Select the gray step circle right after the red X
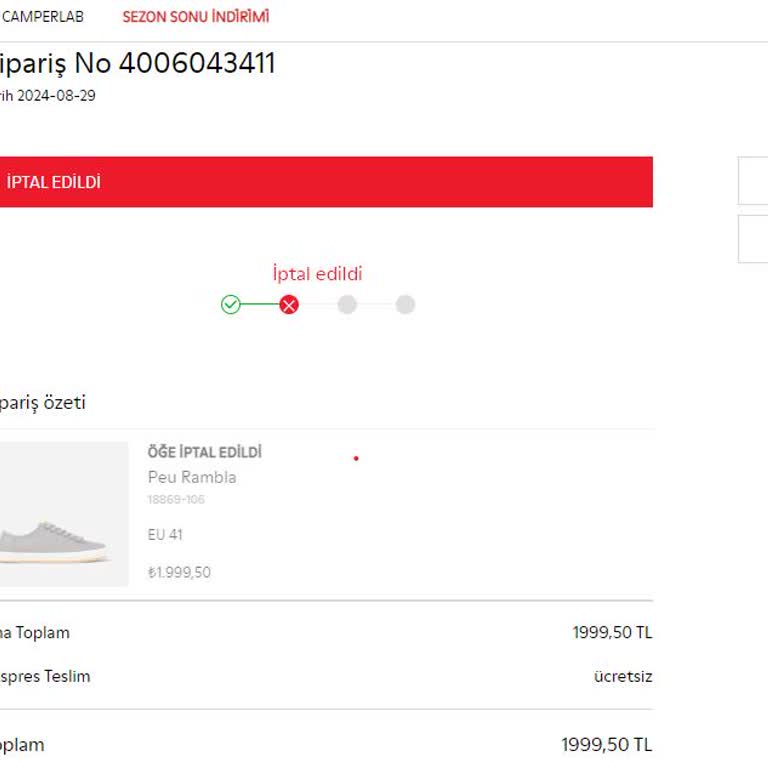This screenshot has width=768, height=768. 347,305
